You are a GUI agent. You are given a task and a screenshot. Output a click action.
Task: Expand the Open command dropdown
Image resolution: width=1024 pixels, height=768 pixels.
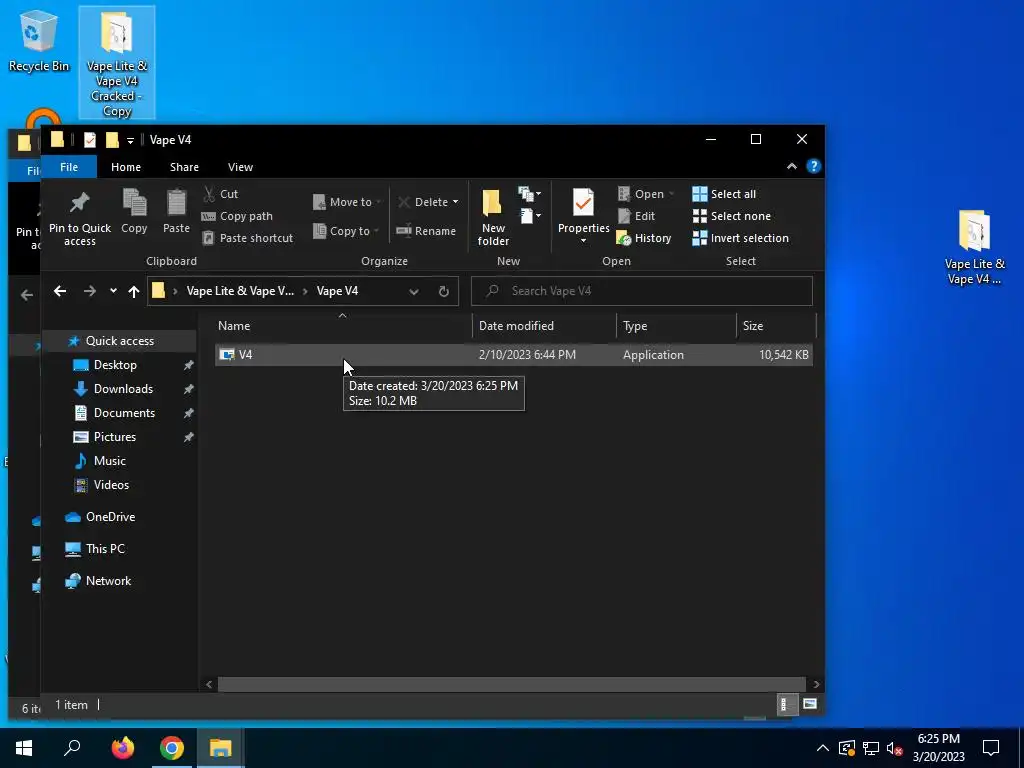click(x=671, y=194)
